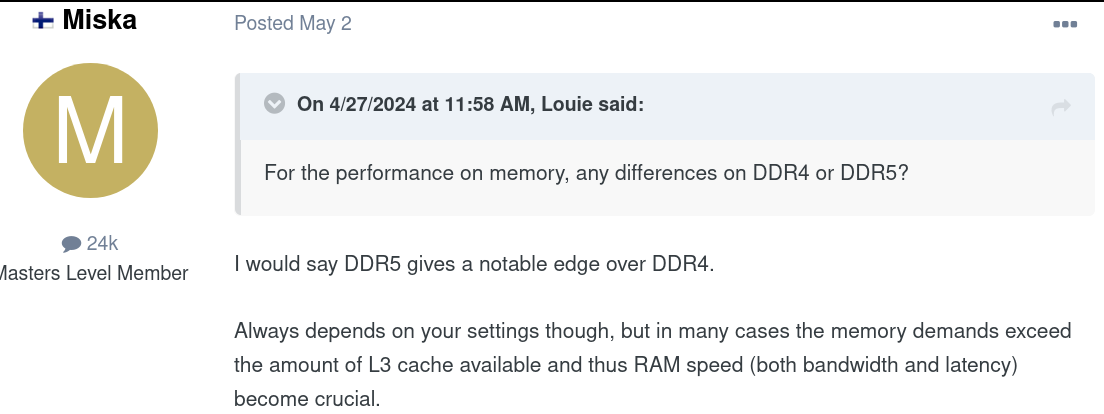
Task: Open the three-dot post options menu
Action: pos(1065,24)
